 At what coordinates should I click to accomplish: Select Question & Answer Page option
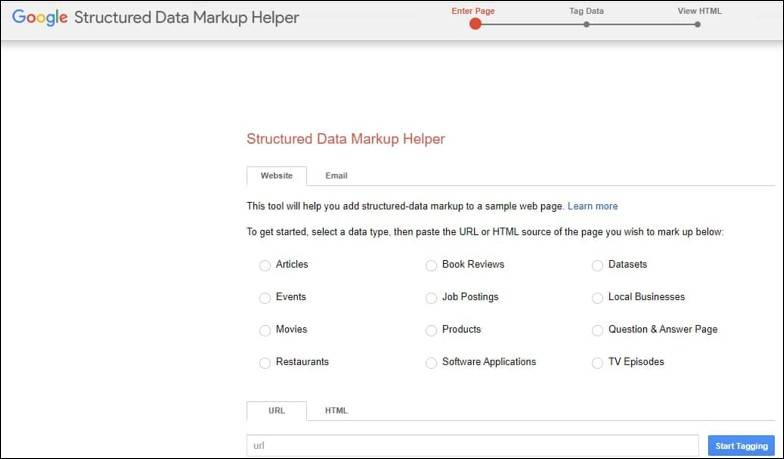(x=597, y=330)
